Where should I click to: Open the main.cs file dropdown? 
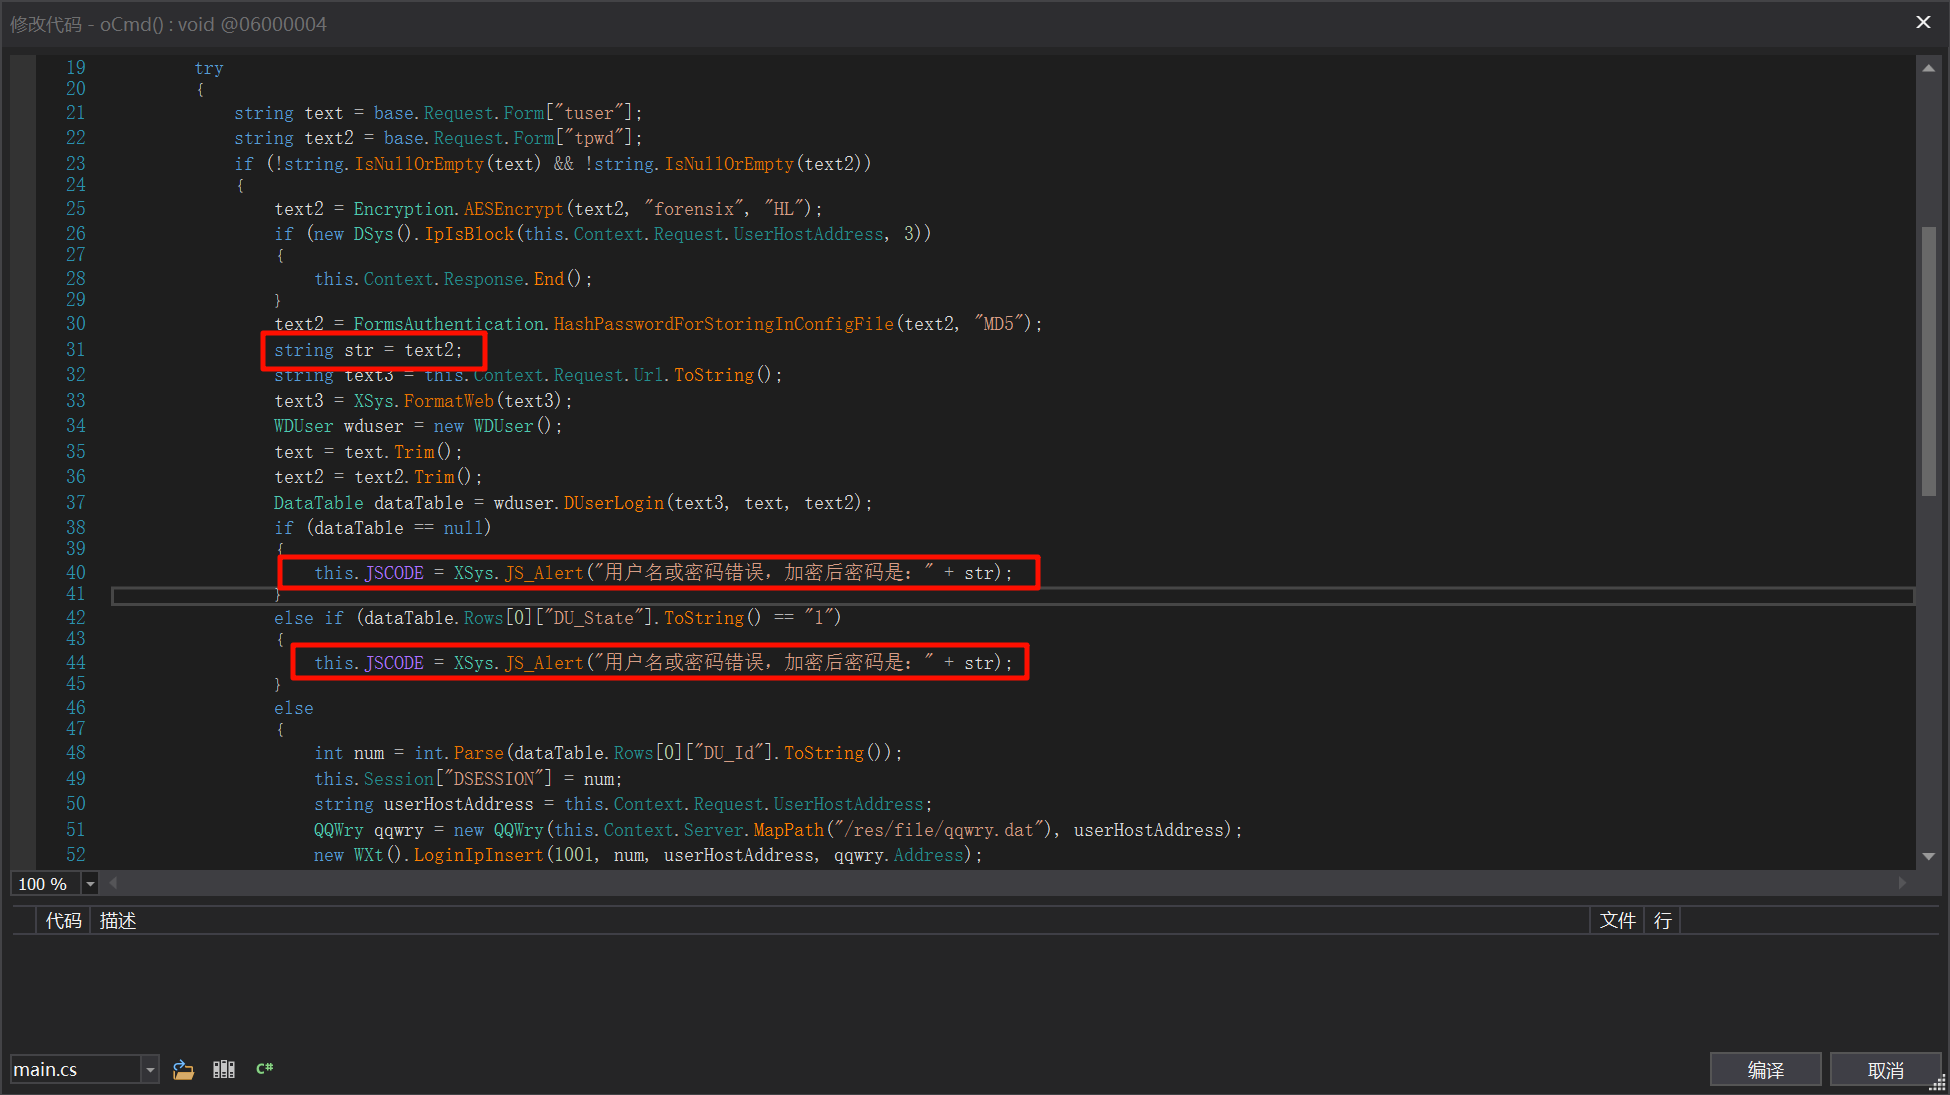[x=150, y=1069]
